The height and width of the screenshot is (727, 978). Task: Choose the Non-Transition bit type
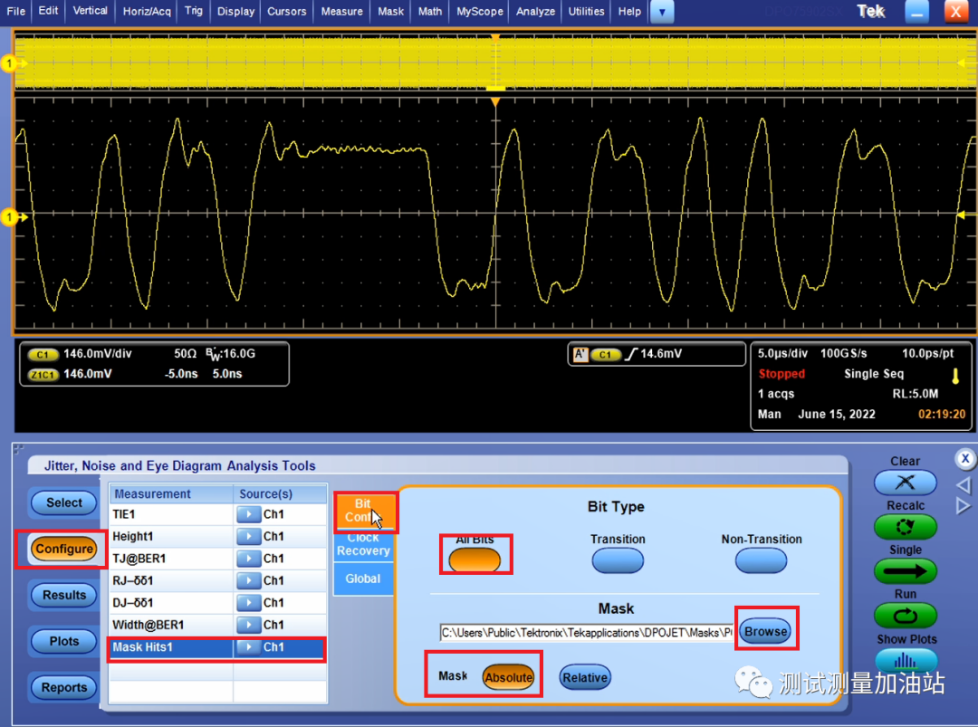click(x=761, y=561)
